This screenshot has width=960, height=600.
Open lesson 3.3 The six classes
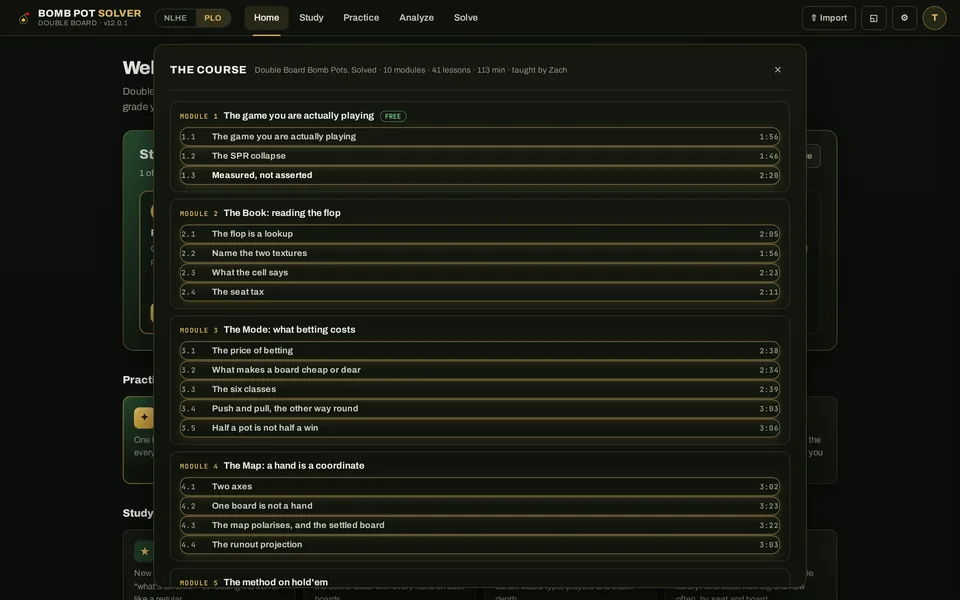(x=479, y=389)
